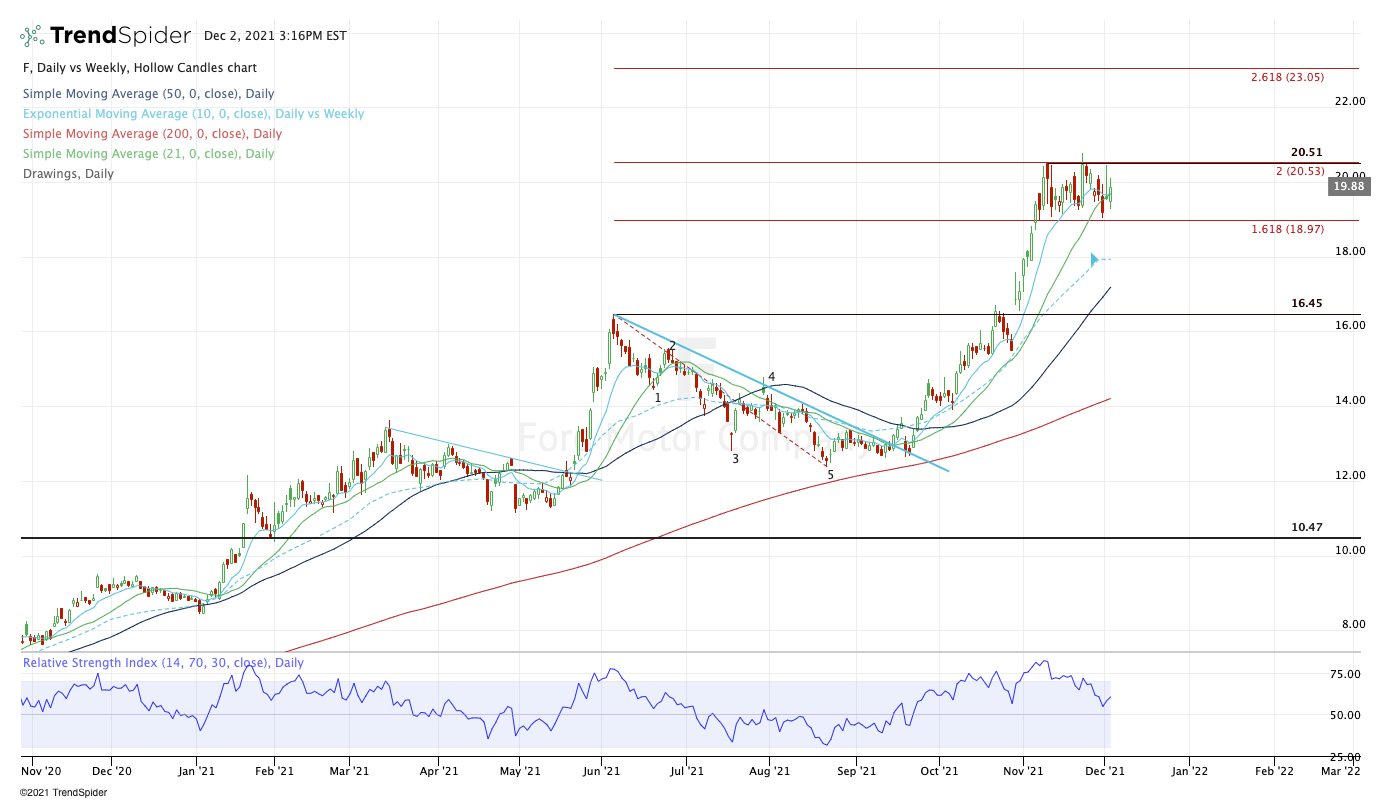The image size is (1391, 802).
Task: Open the Drawings, Daily legend entry
Action: (x=67, y=174)
